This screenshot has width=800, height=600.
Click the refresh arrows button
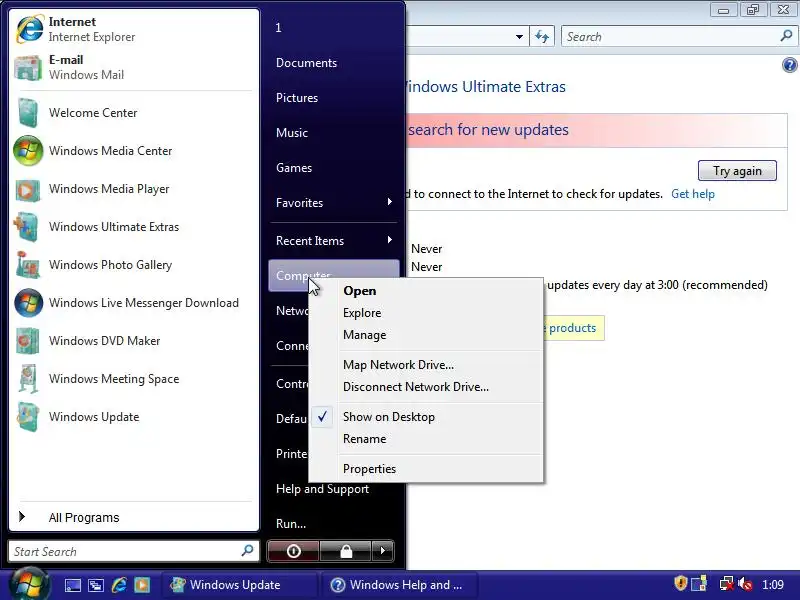pyautogui.click(x=542, y=37)
